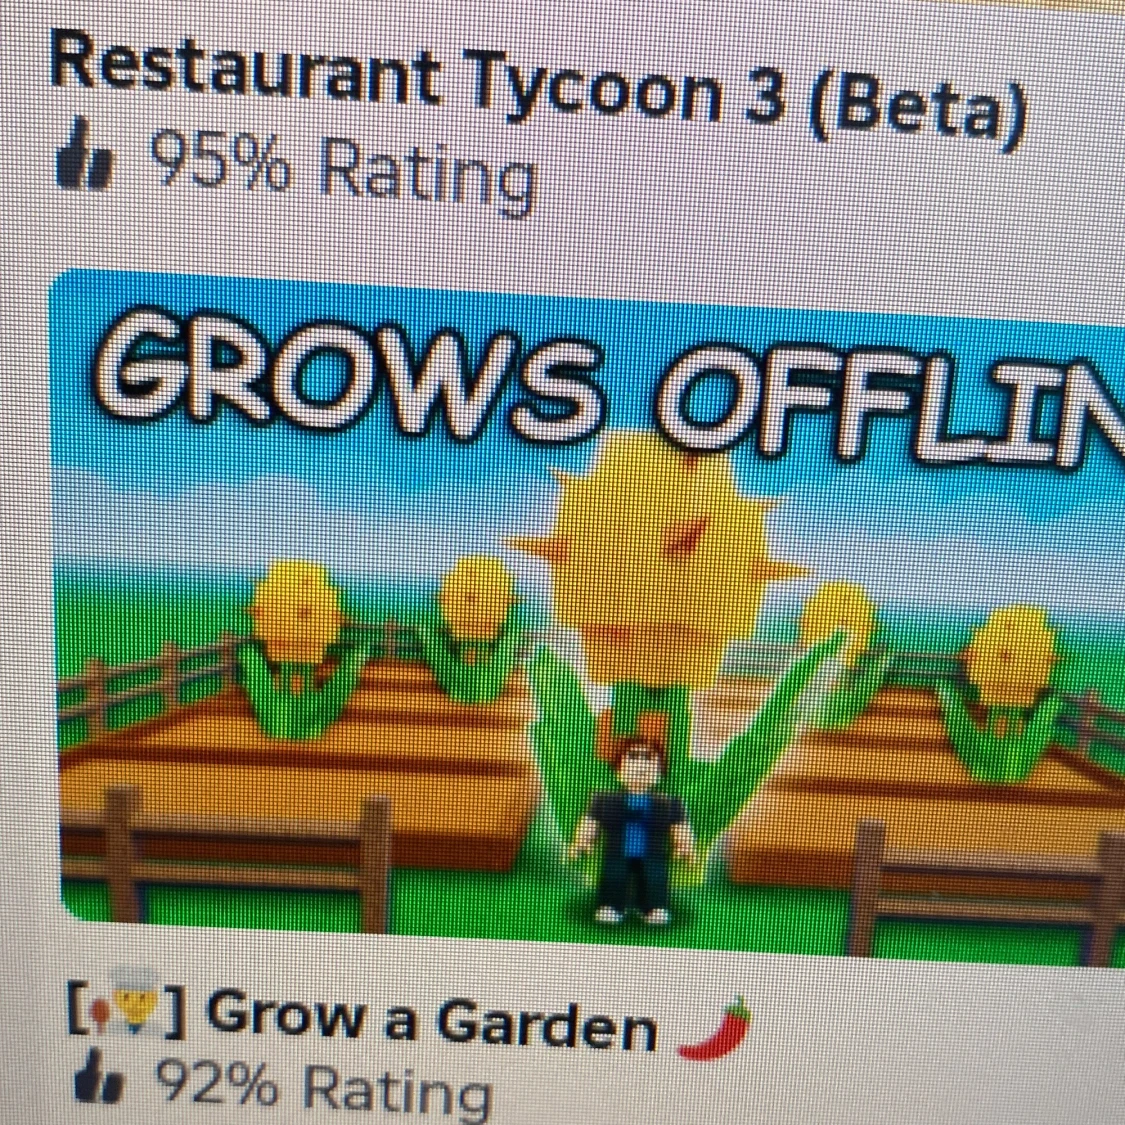Screen dimensions: 1125x1125
Task: Click thumbs-up icon beside 92% Rating
Action: coord(99,1075)
